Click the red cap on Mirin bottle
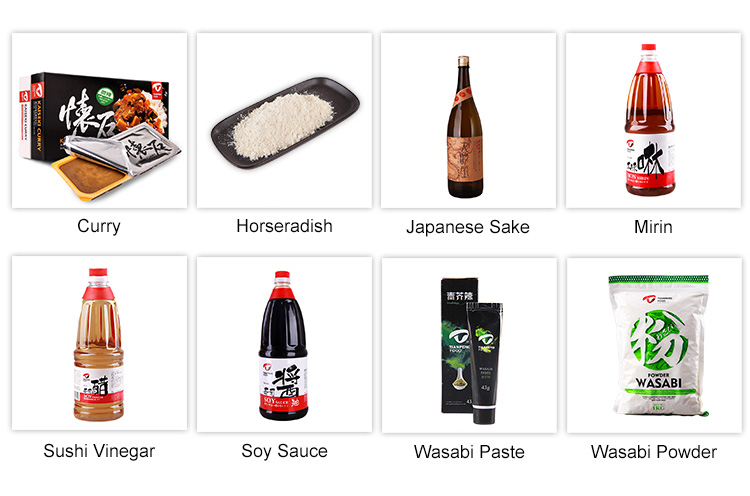 [649, 47]
